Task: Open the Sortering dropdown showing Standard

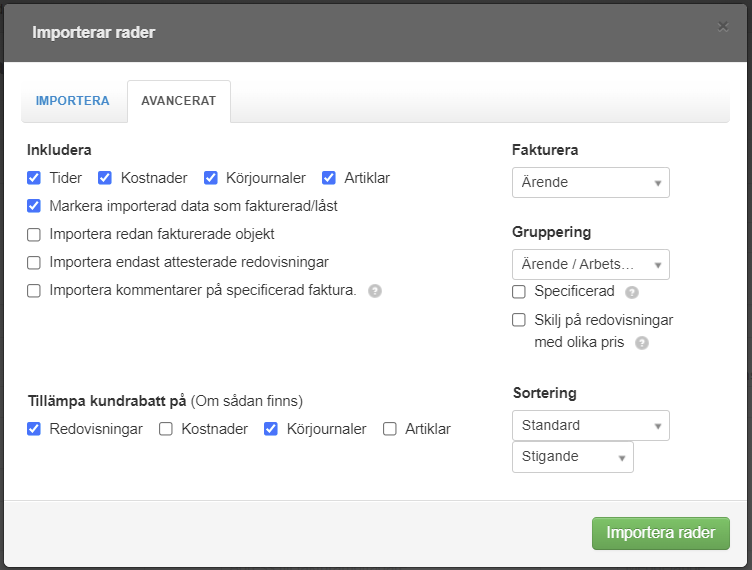Action: [x=590, y=425]
